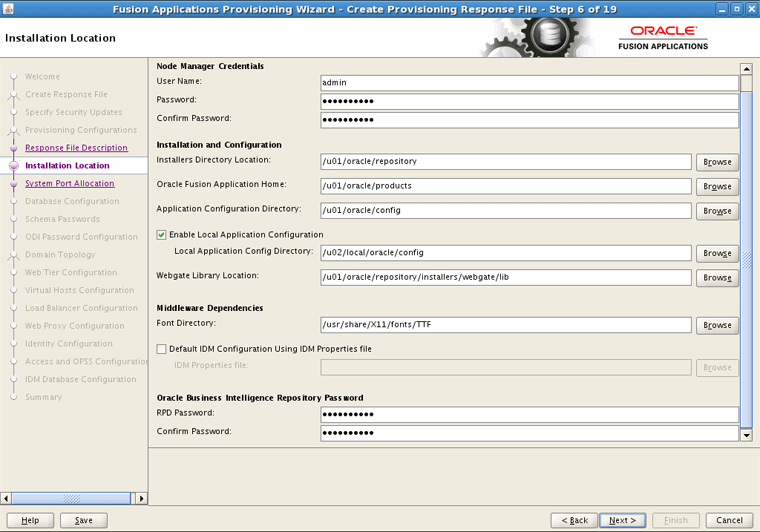Save the response file
Image resolution: width=760 pixels, height=532 pixels.
click(83, 520)
